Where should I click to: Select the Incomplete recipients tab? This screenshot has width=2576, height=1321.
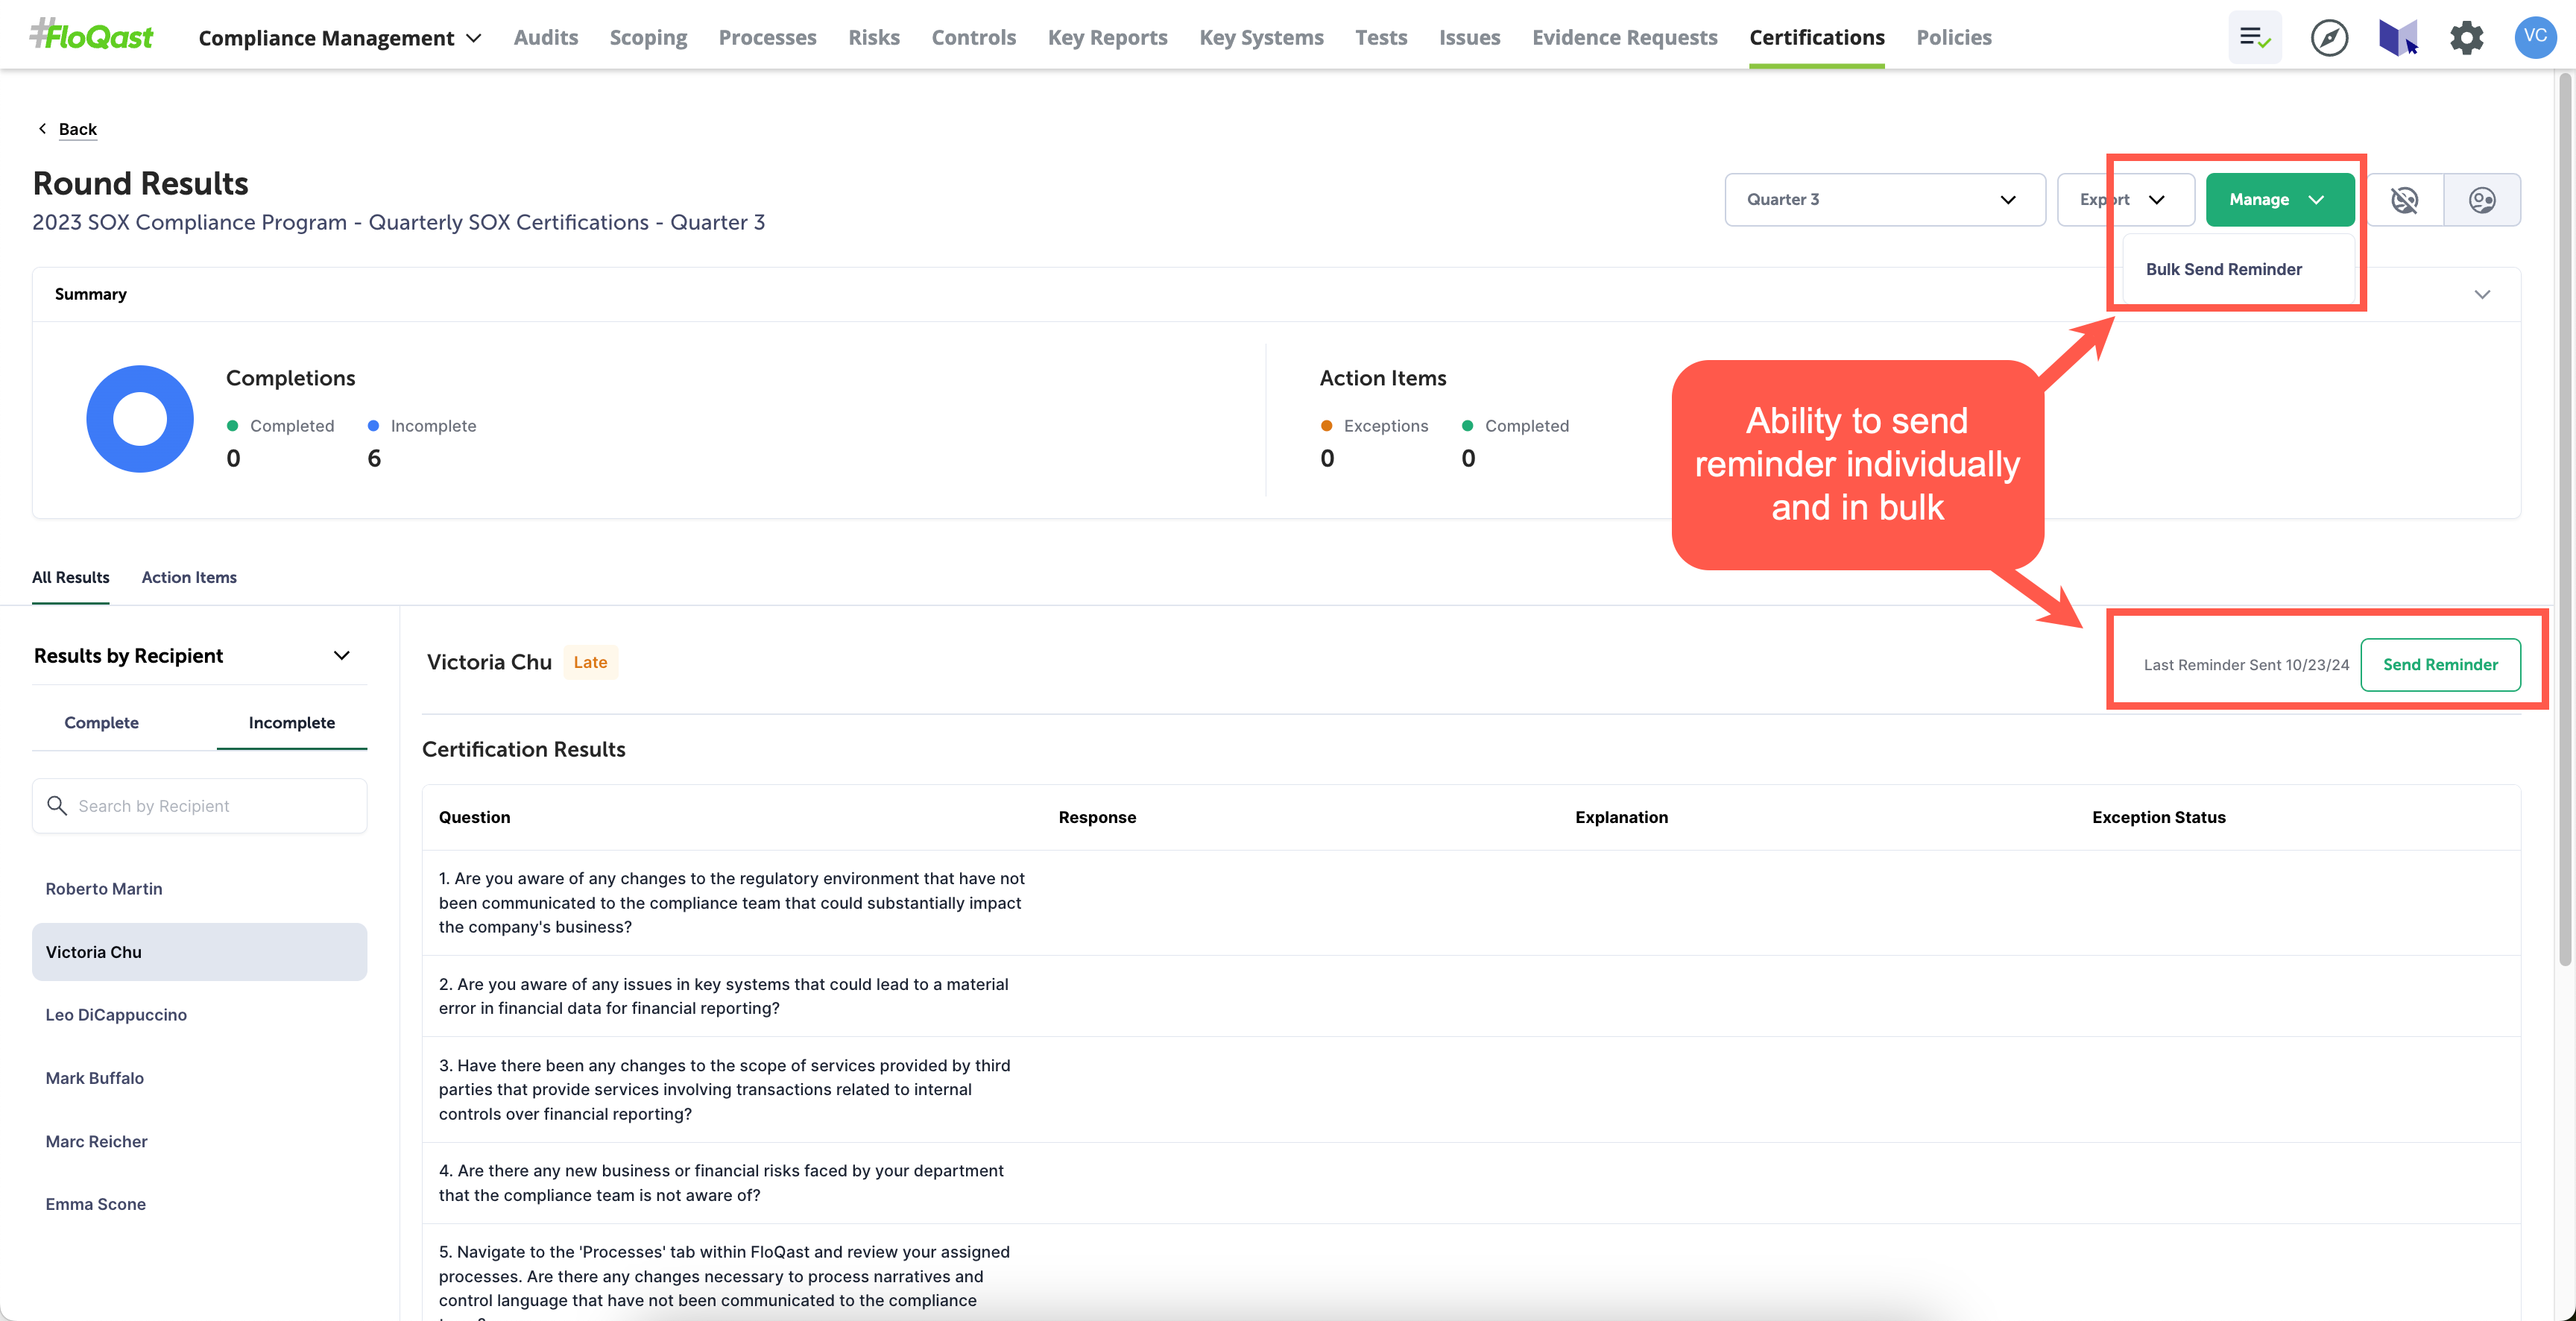[292, 722]
